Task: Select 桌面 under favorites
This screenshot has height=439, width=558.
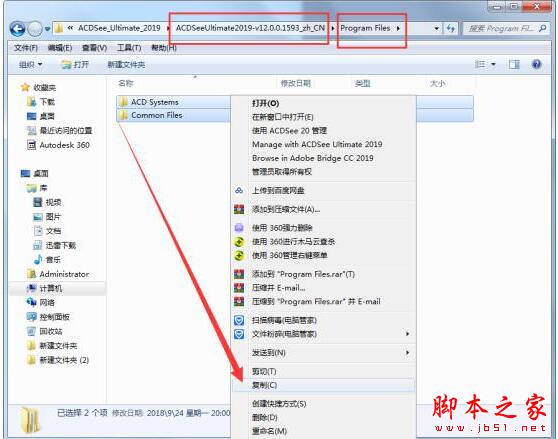Action: [41, 116]
